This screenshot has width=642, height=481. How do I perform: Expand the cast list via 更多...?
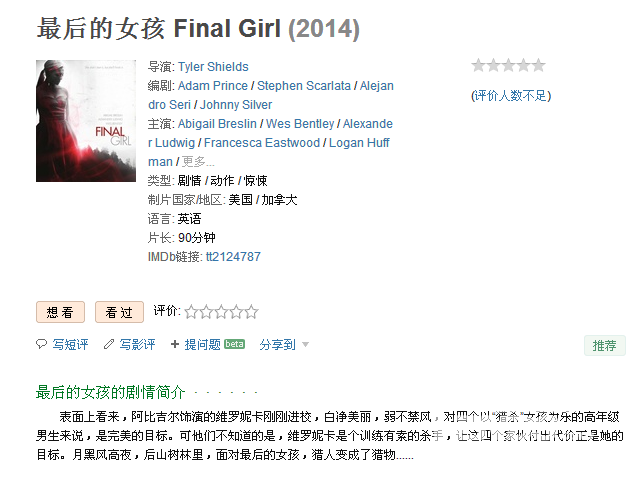(x=198, y=162)
